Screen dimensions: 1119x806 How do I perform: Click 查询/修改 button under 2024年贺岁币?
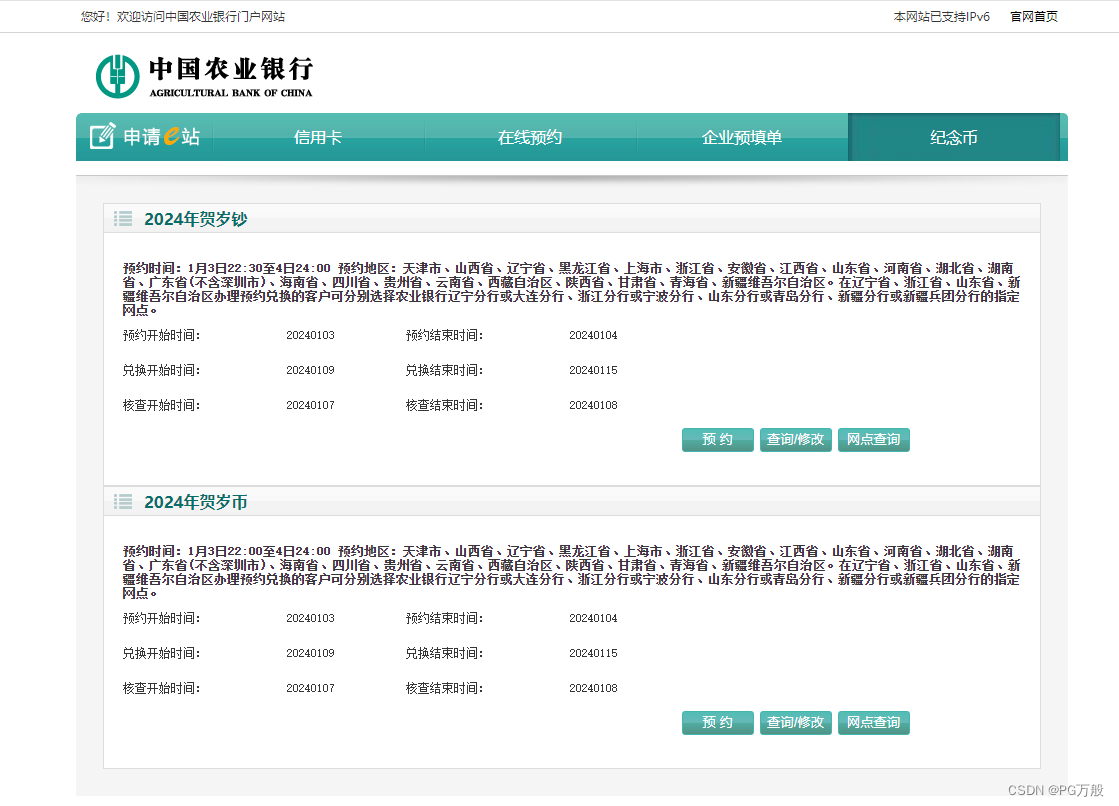point(796,722)
